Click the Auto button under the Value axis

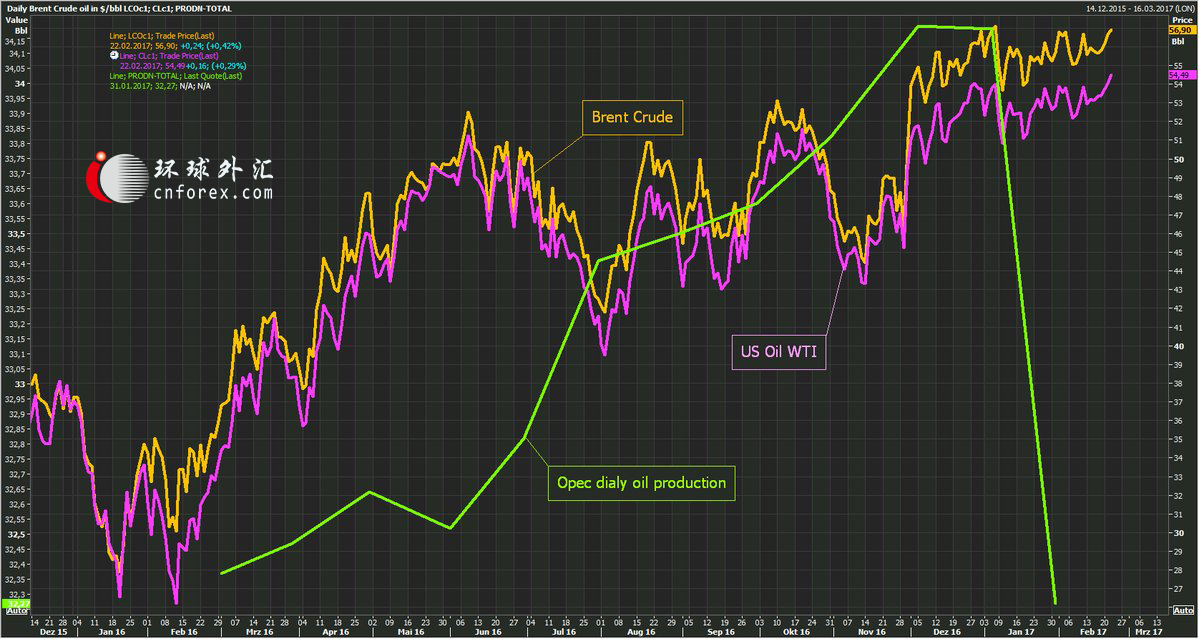click(15, 611)
